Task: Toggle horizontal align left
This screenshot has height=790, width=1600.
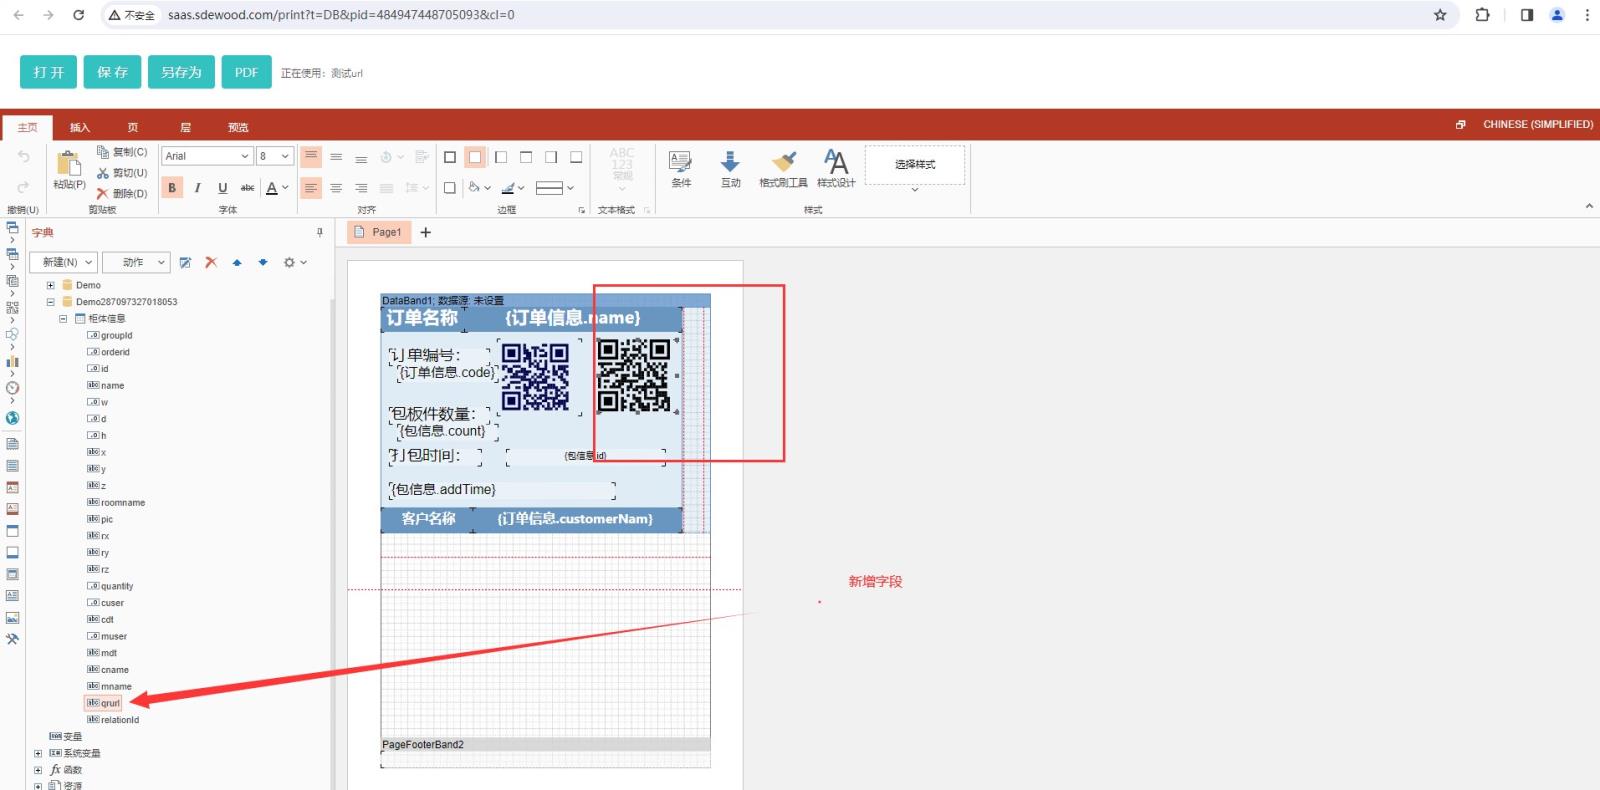Action: click(311, 187)
